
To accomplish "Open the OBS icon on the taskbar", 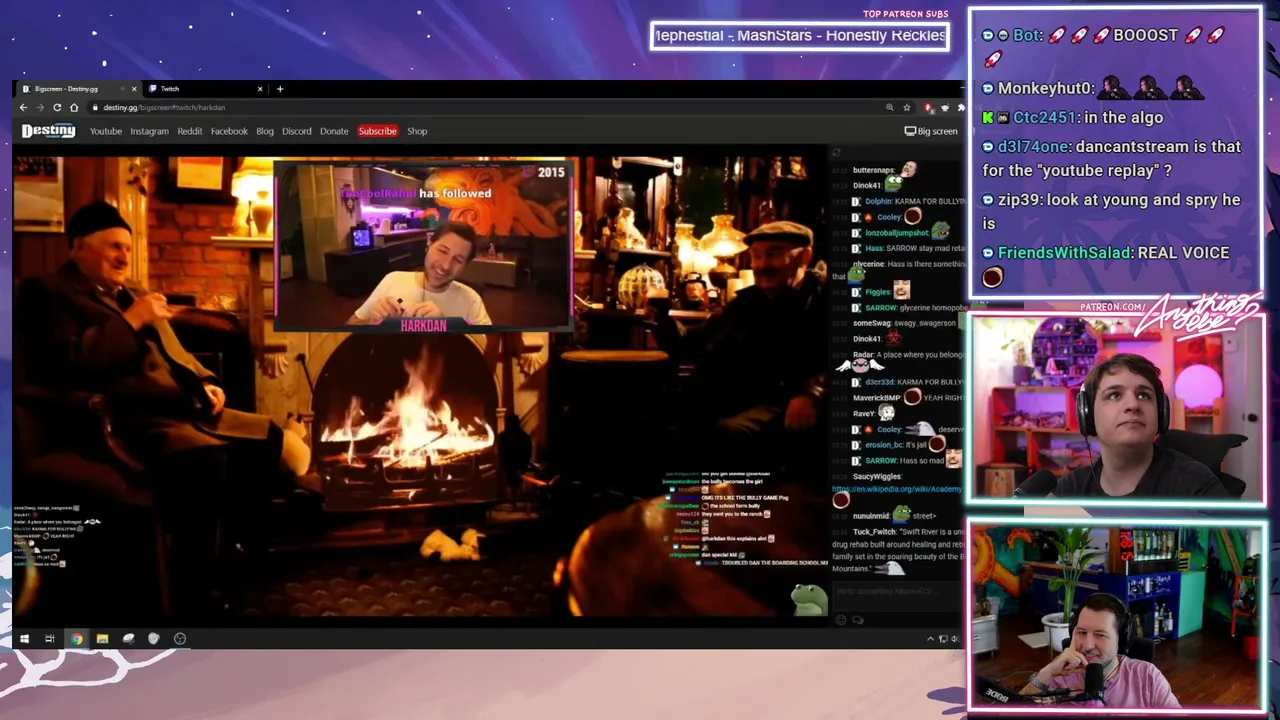I will [180, 638].
